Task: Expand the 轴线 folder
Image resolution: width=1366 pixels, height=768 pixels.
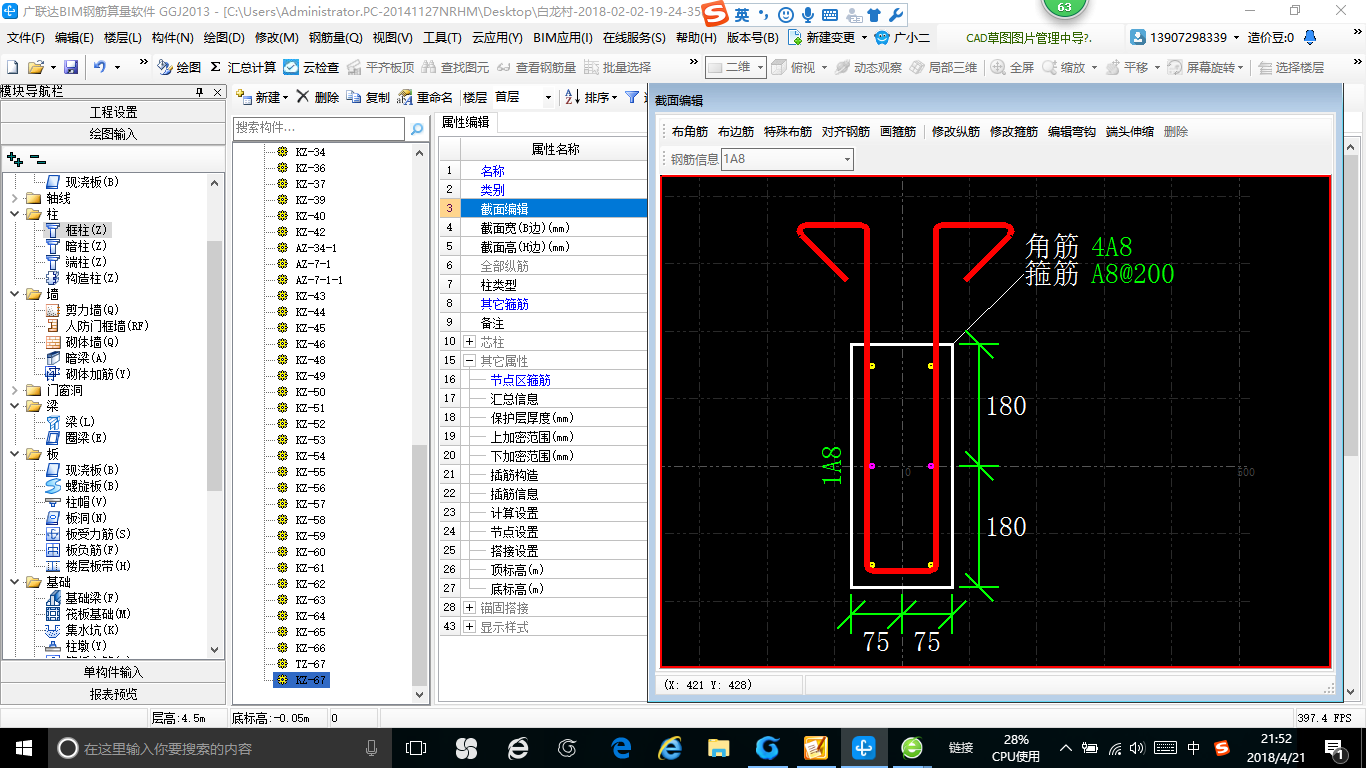Action: (15, 198)
